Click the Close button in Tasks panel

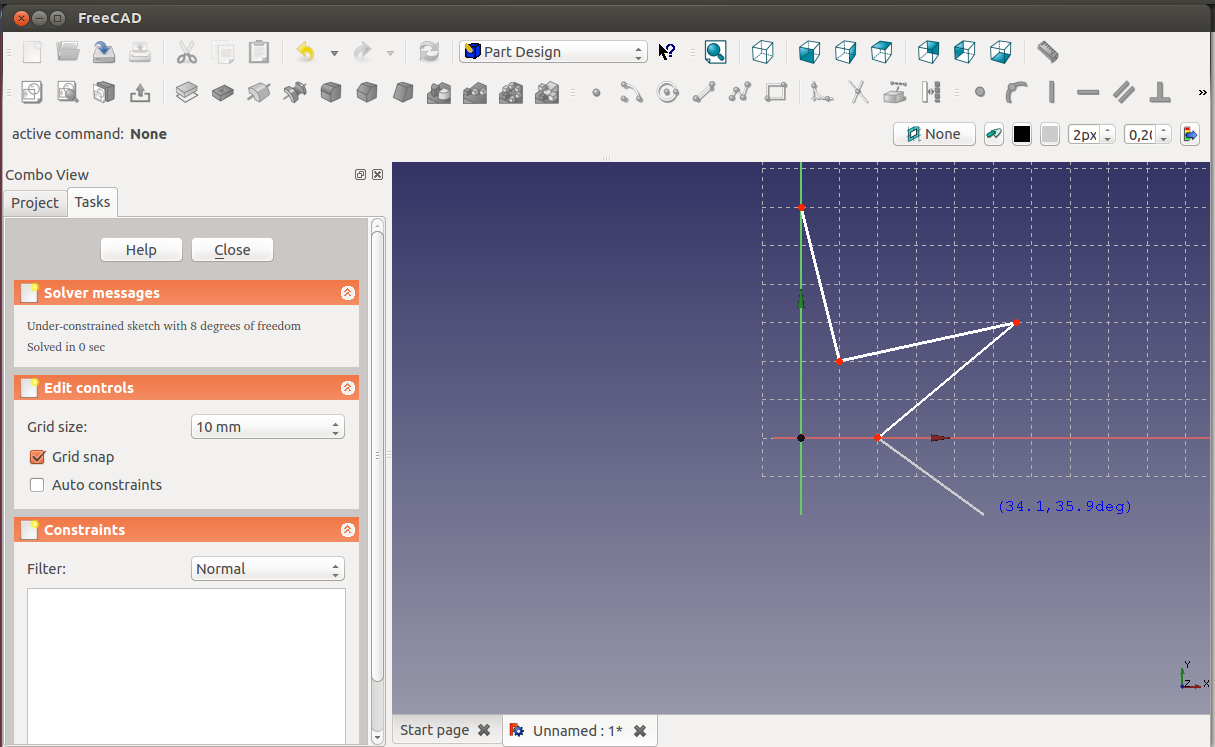point(232,250)
